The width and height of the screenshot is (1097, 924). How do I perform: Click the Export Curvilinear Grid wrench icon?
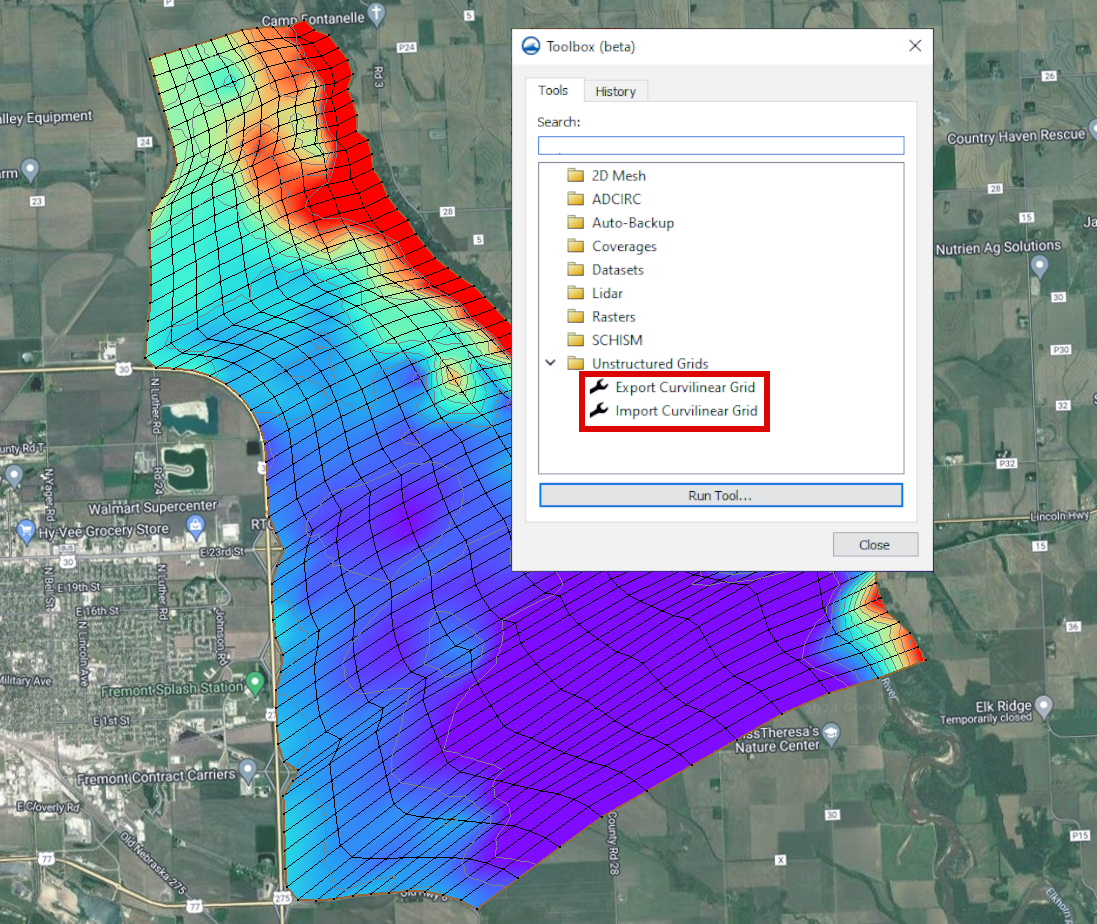pos(597,387)
